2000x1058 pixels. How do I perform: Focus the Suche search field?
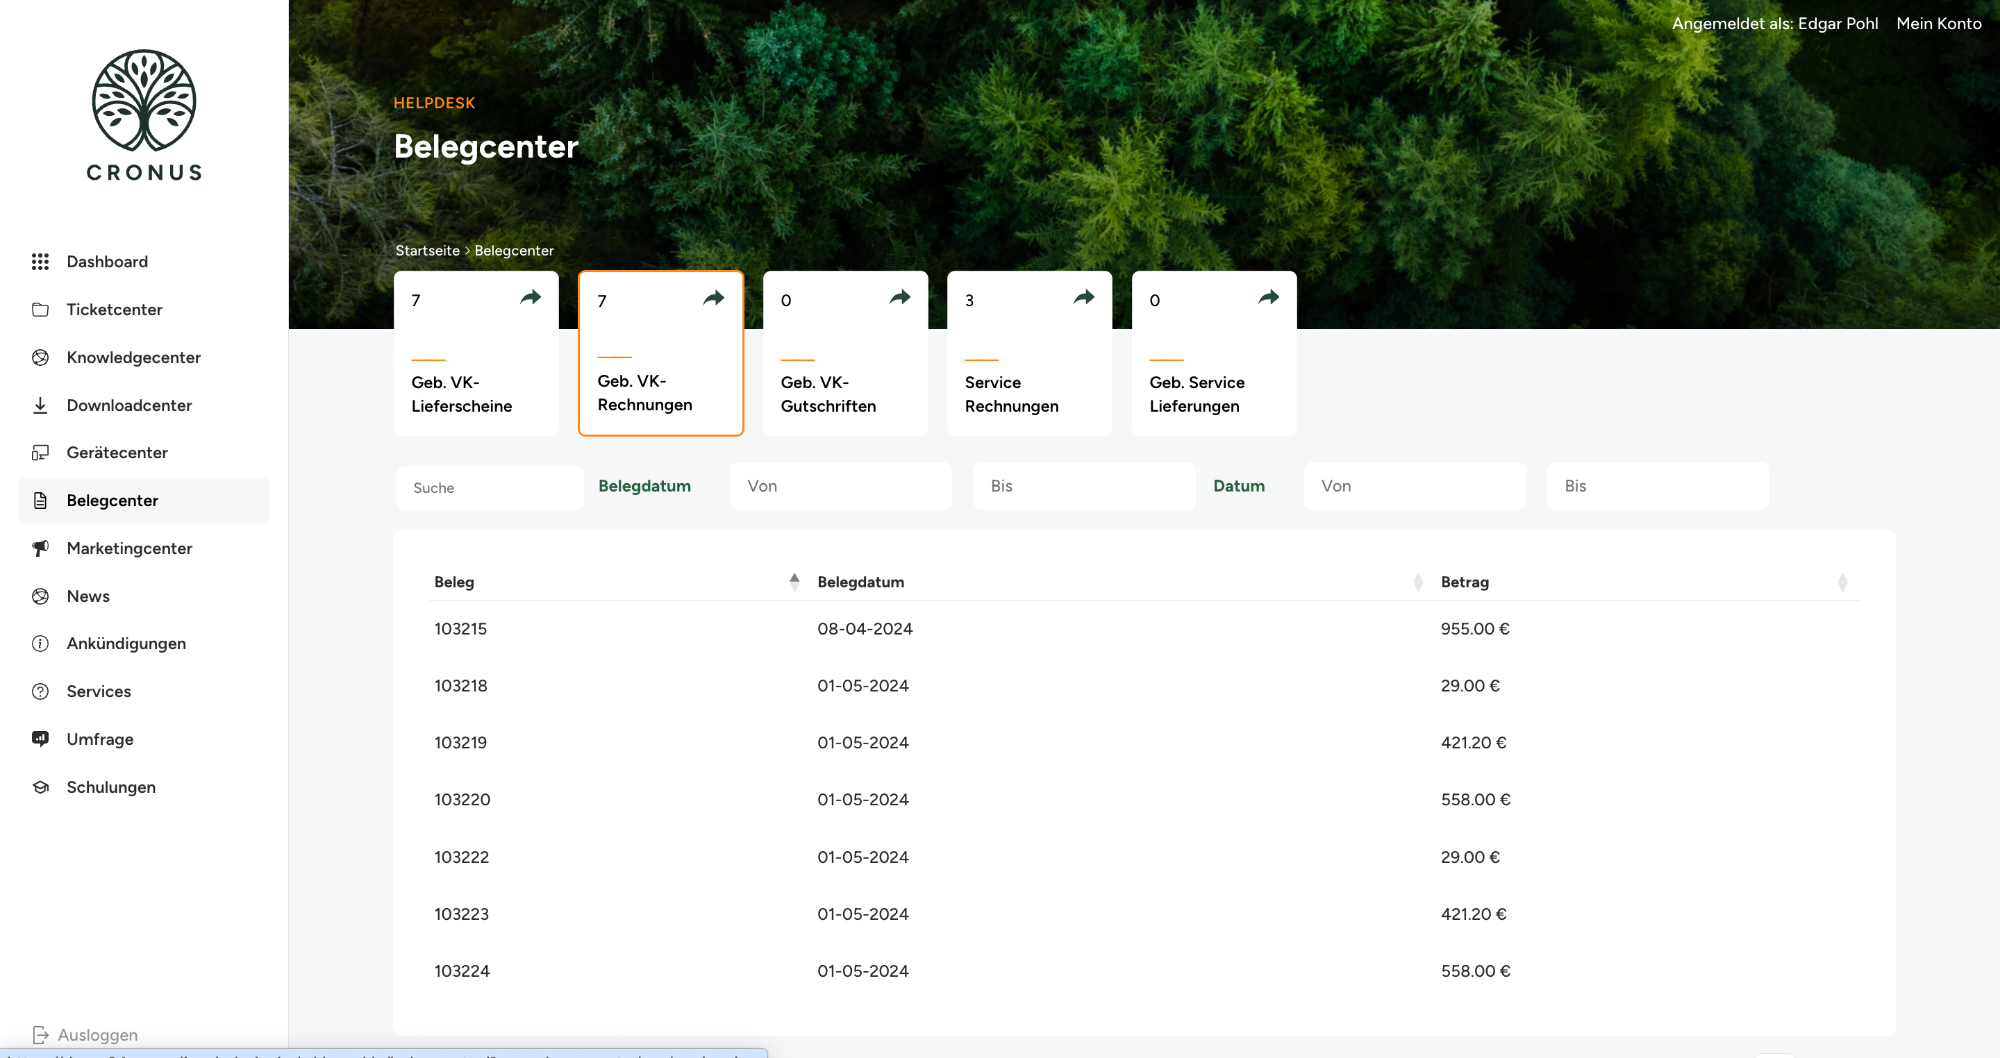[490, 488]
